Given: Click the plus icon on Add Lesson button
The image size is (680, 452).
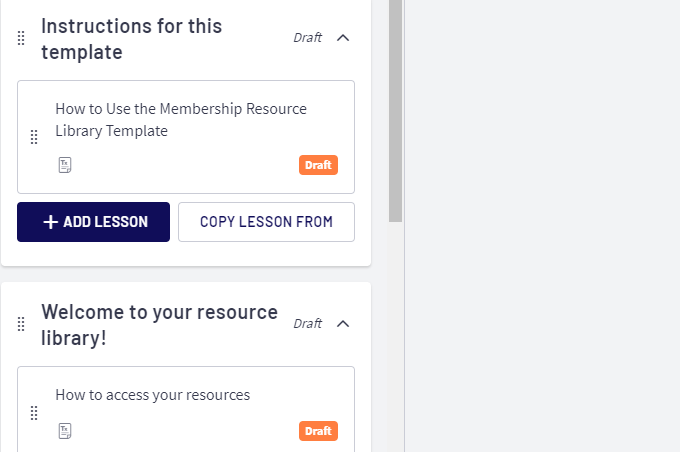Looking at the screenshot, I should [50, 222].
